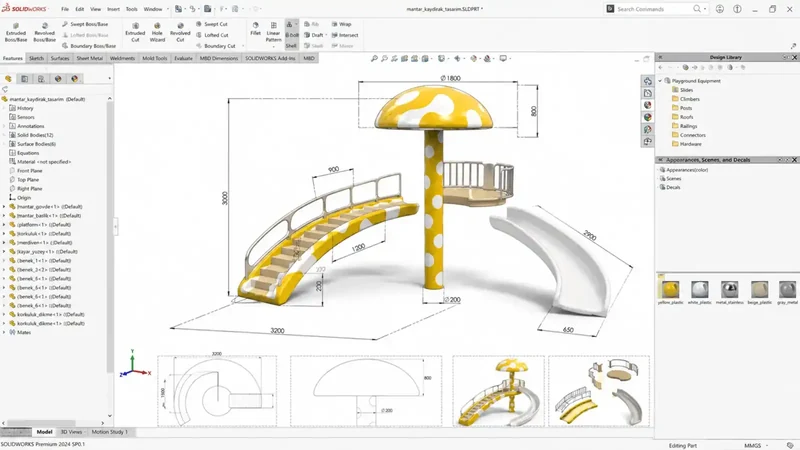This screenshot has width=800, height=450.
Task: Switch to the Motion Study 1 tab
Action: point(110,432)
